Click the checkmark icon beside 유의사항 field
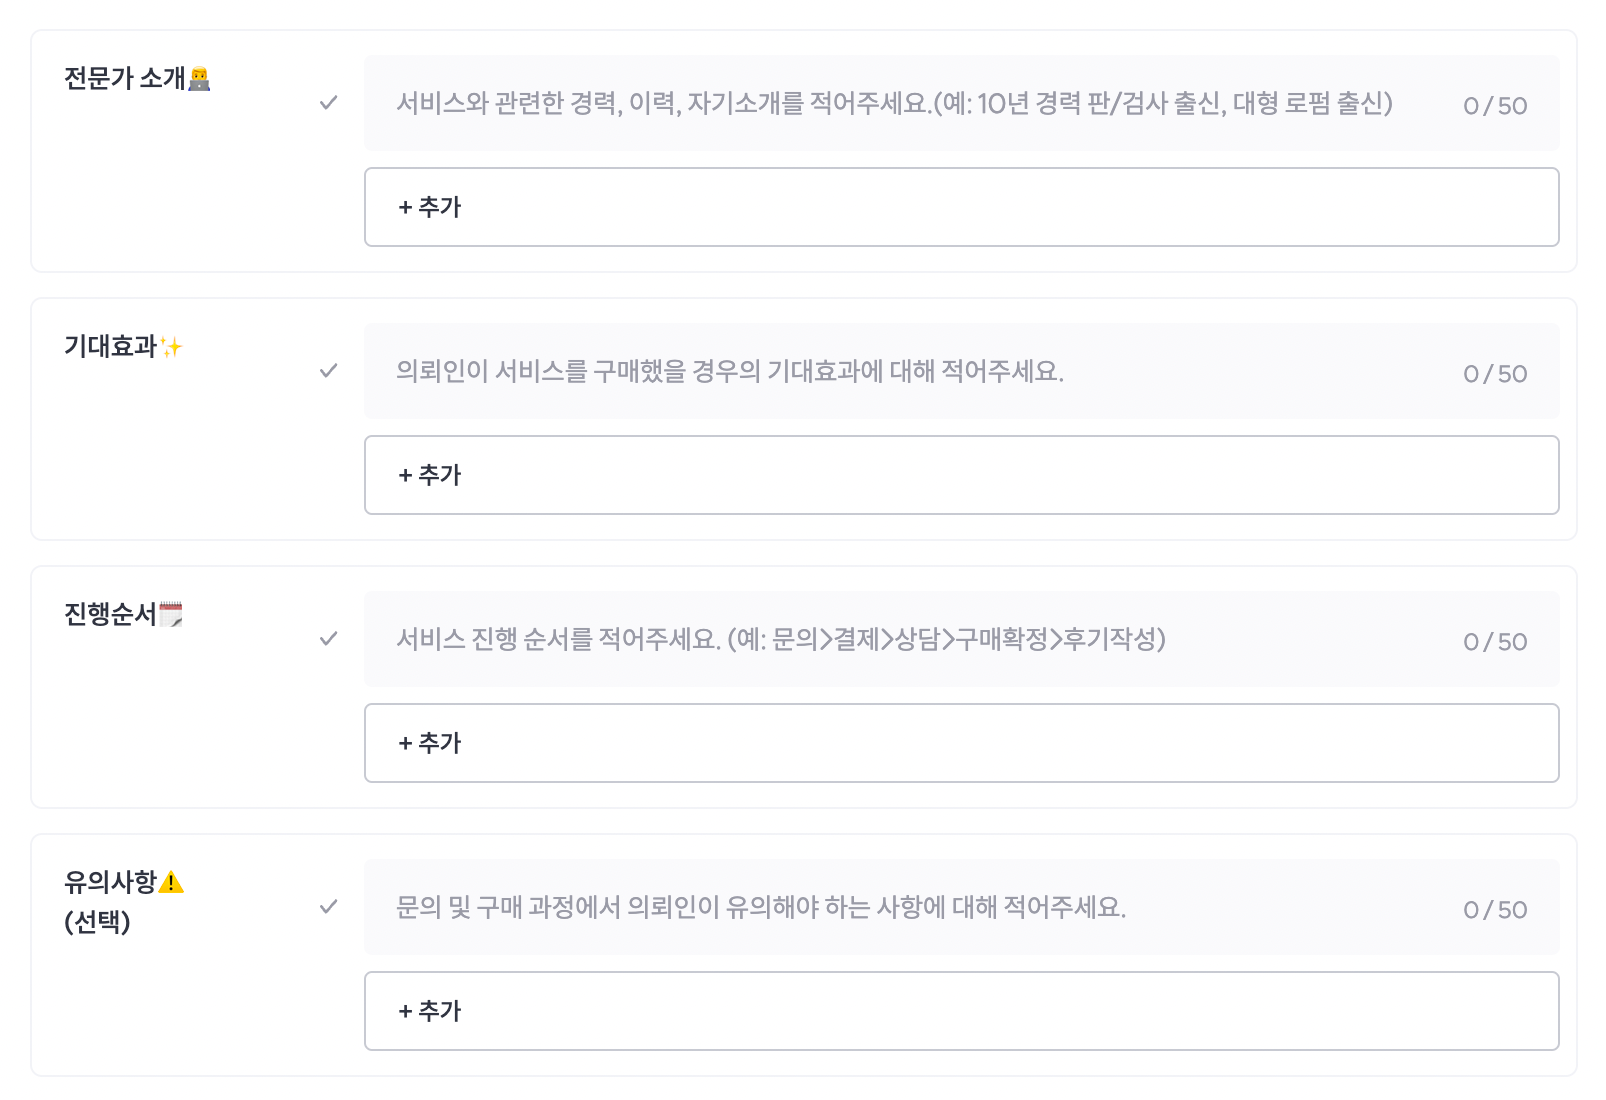 click(328, 907)
